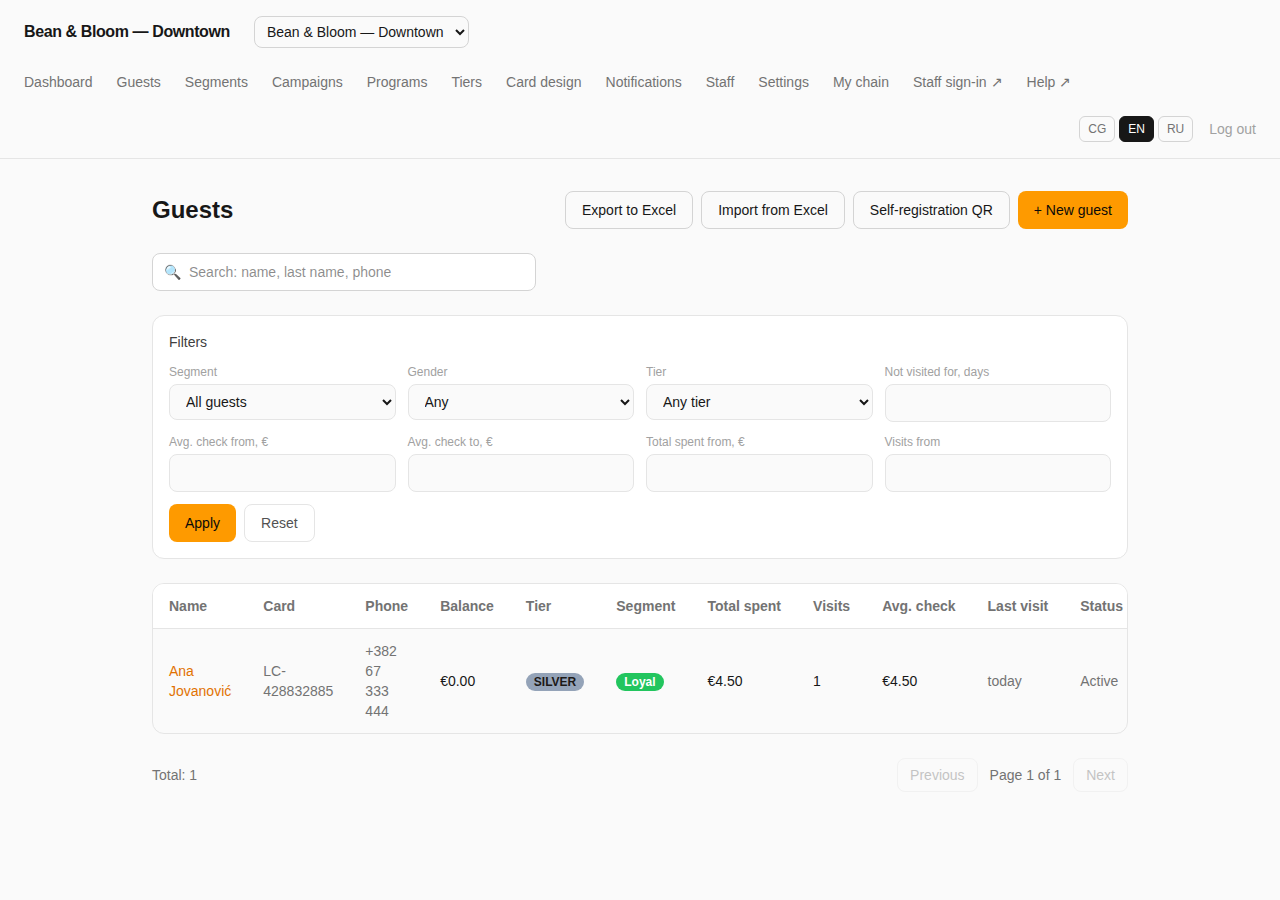Open the Settings page
1280x900 pixels.
click(x=783, y=82)
